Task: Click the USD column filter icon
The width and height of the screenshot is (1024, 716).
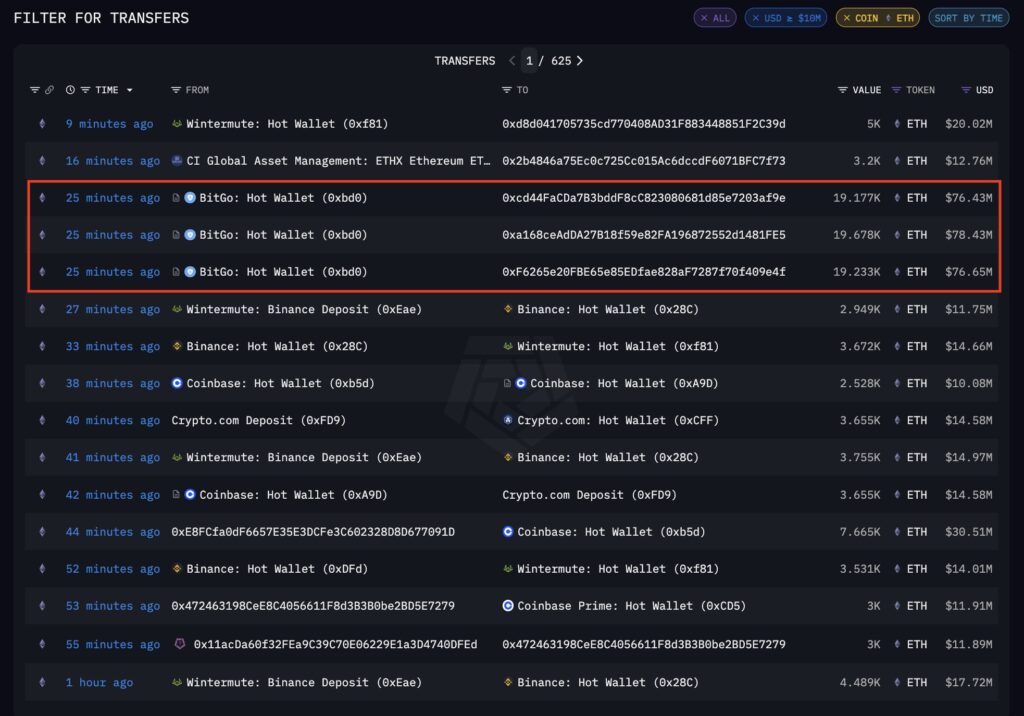Action: click(x=966, y=90)
